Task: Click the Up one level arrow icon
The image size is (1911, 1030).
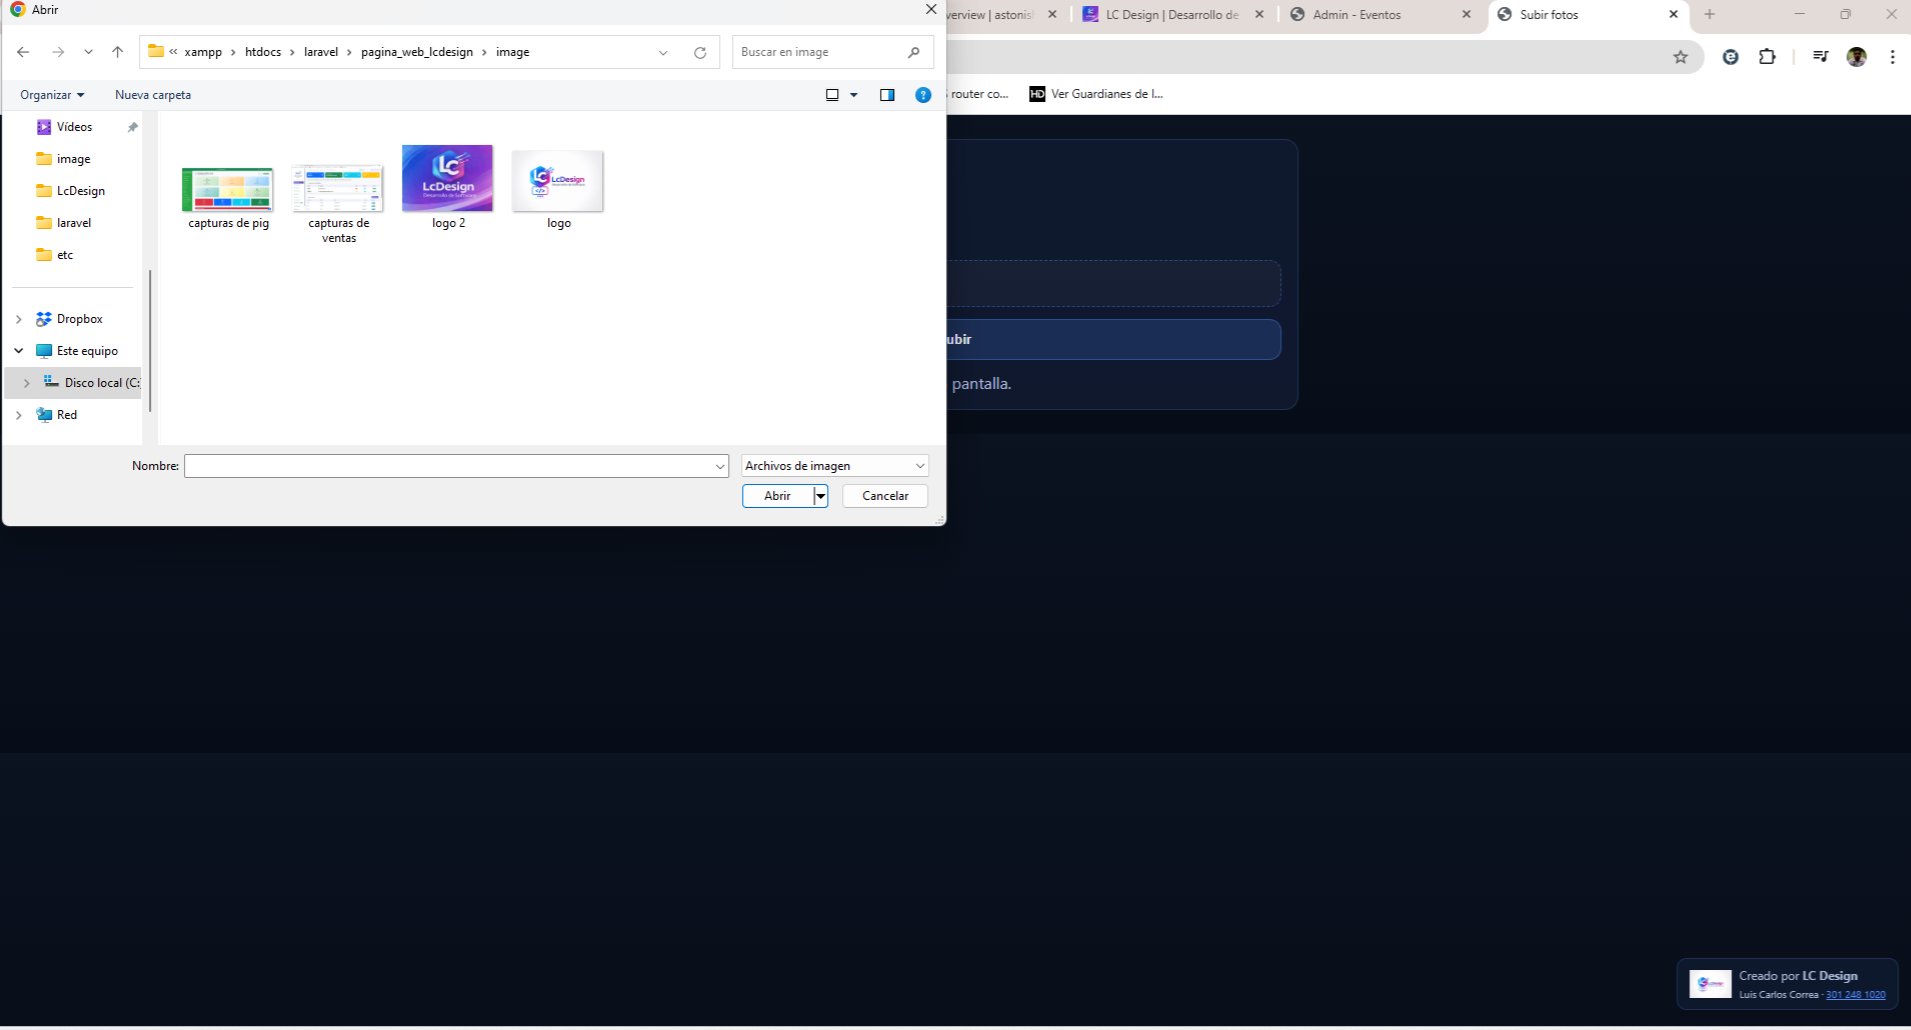Action: click(117, 52)
